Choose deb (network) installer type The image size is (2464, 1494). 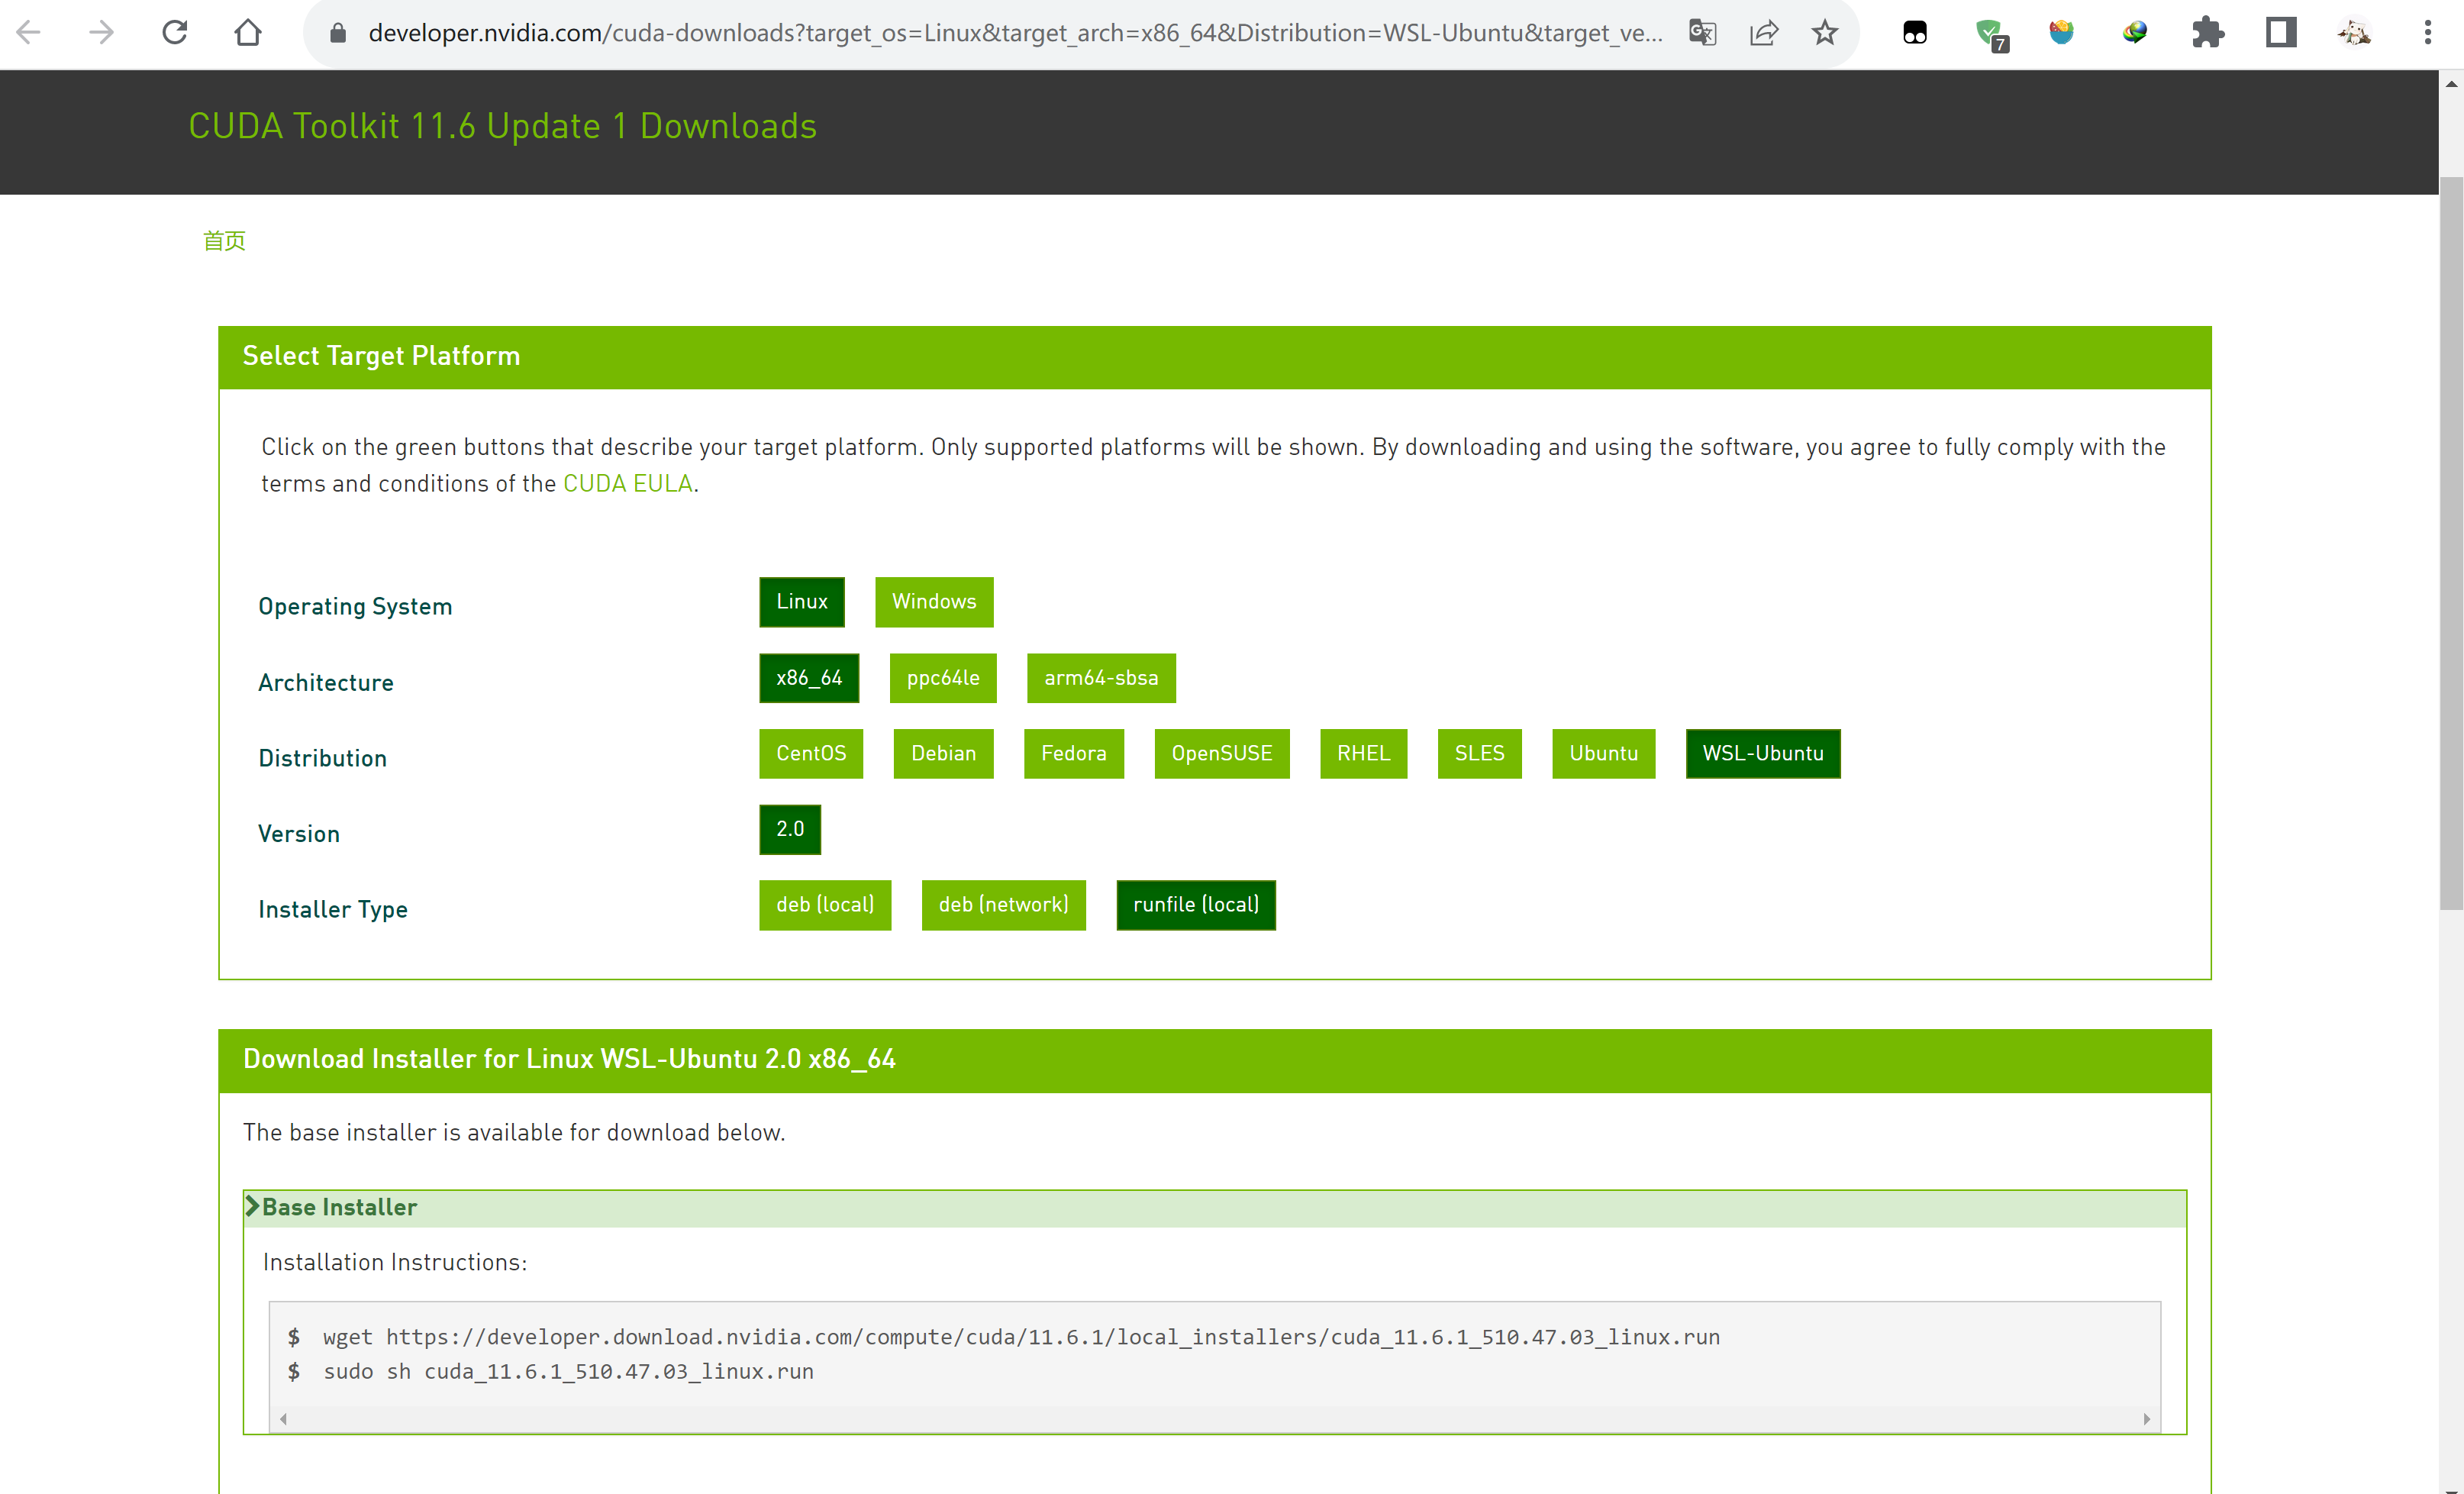(x=1002, y=904)
